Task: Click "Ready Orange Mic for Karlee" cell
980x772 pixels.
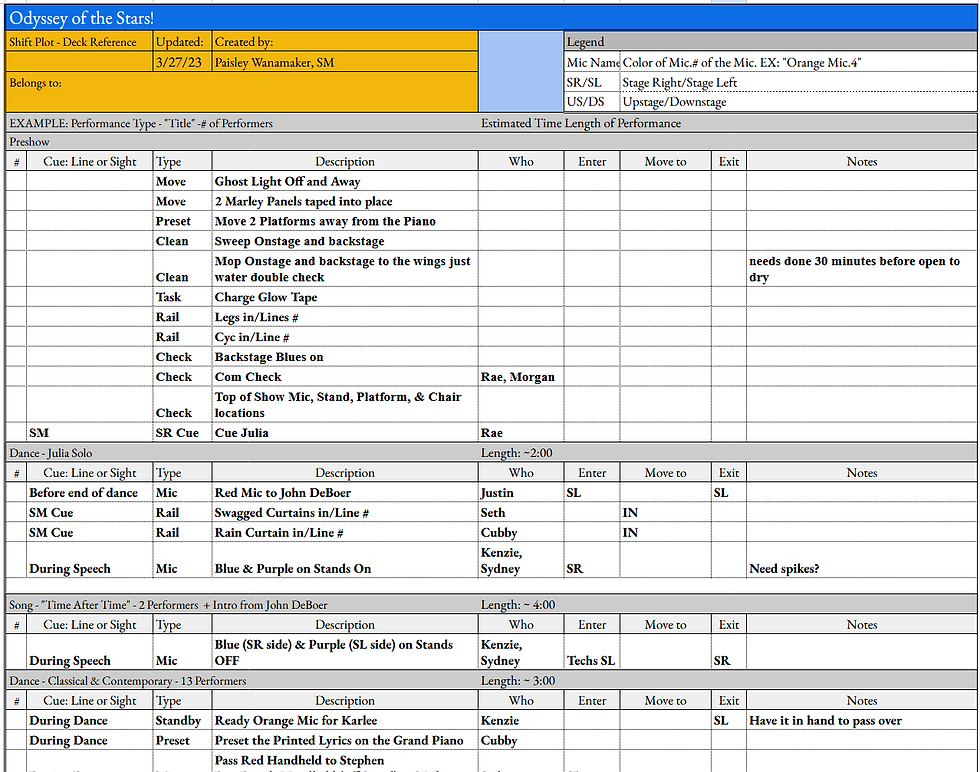Action: [x=345, y=720]
